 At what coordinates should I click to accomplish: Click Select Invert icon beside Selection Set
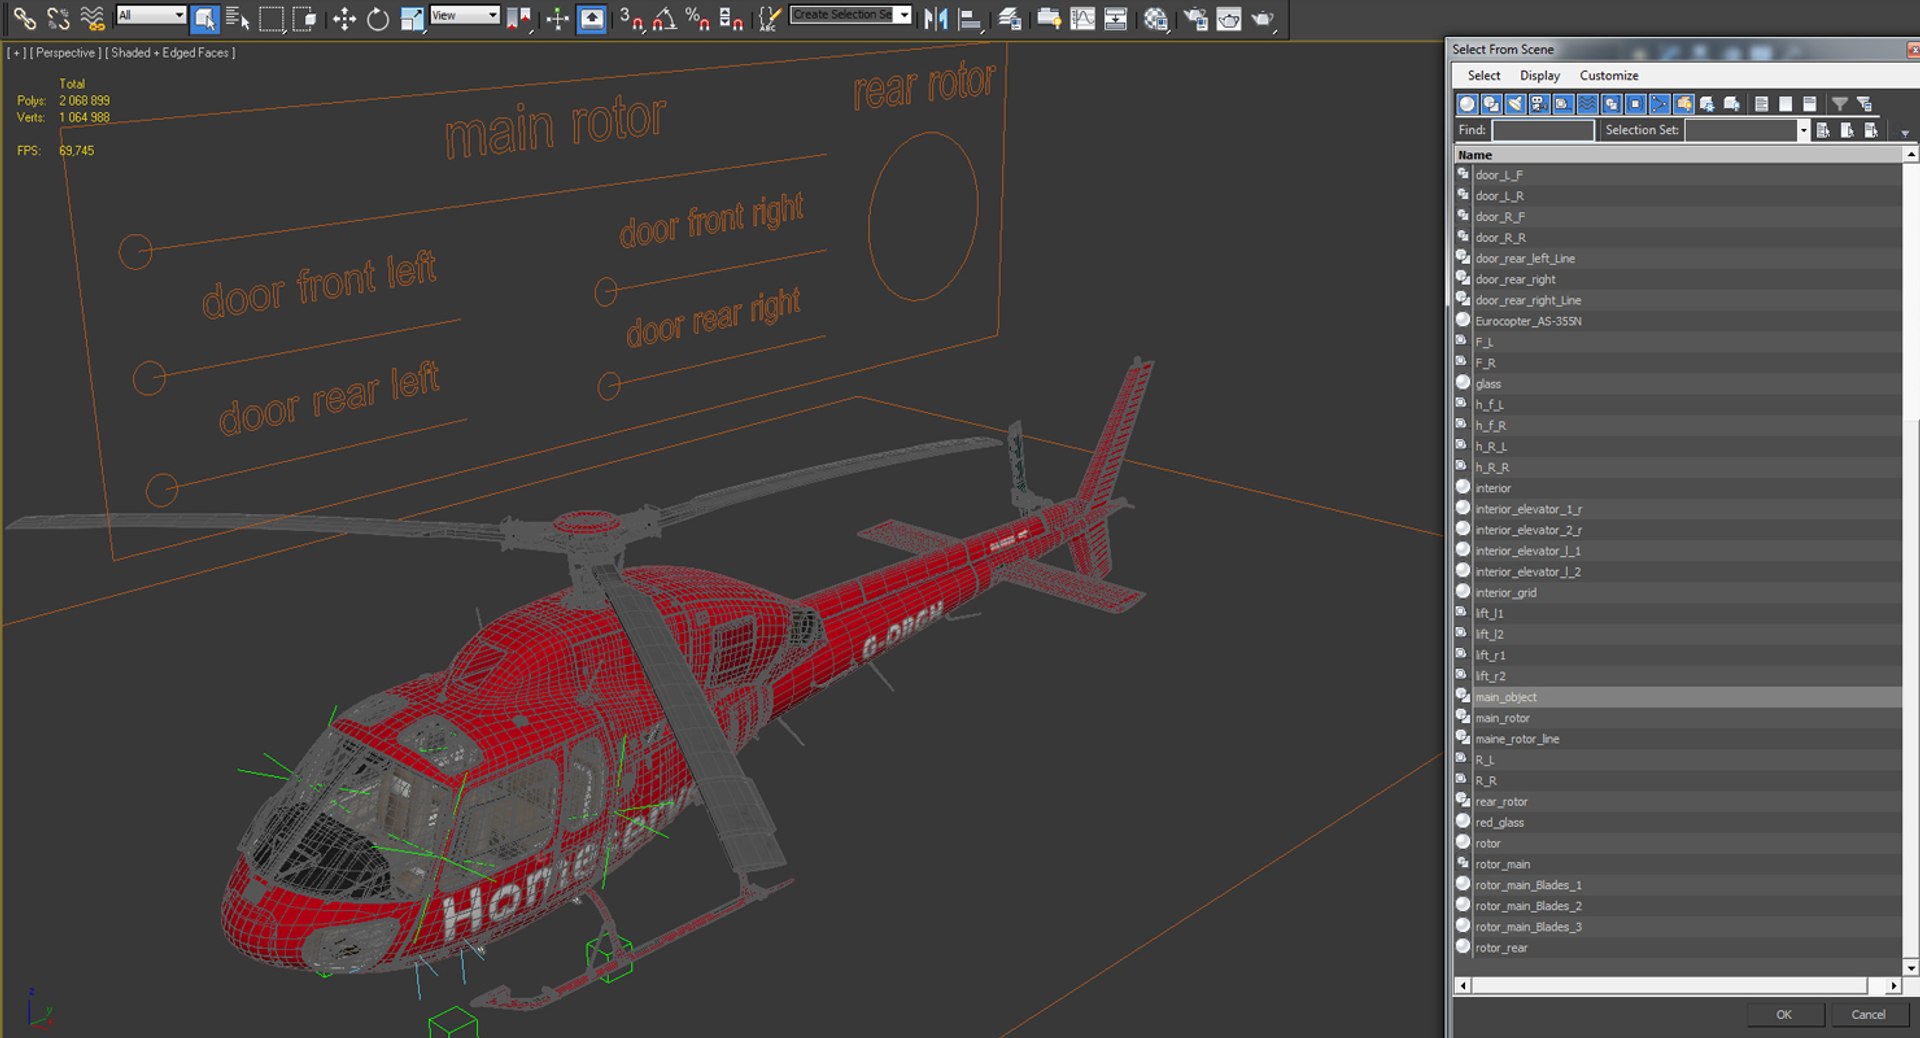point(1871,130)
